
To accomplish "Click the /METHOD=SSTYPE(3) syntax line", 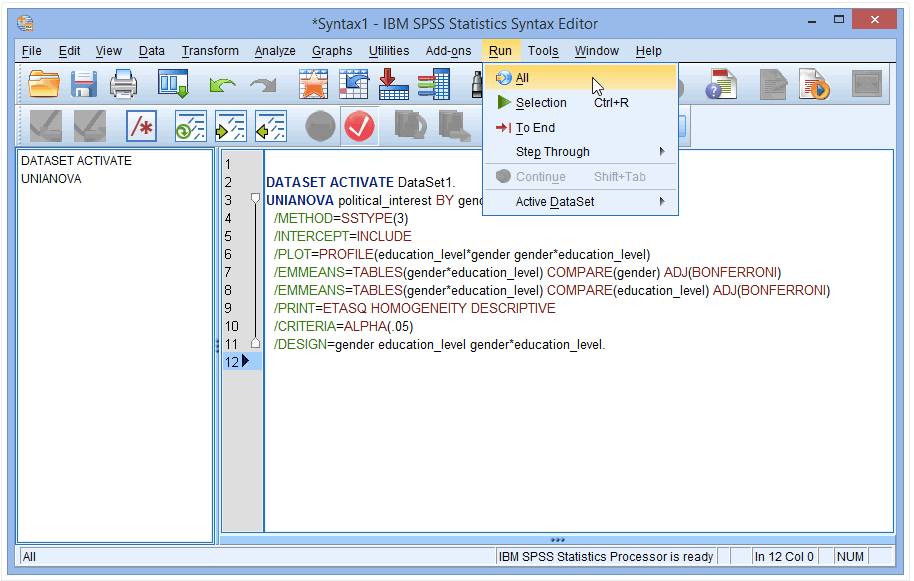I will click(341, 218).
